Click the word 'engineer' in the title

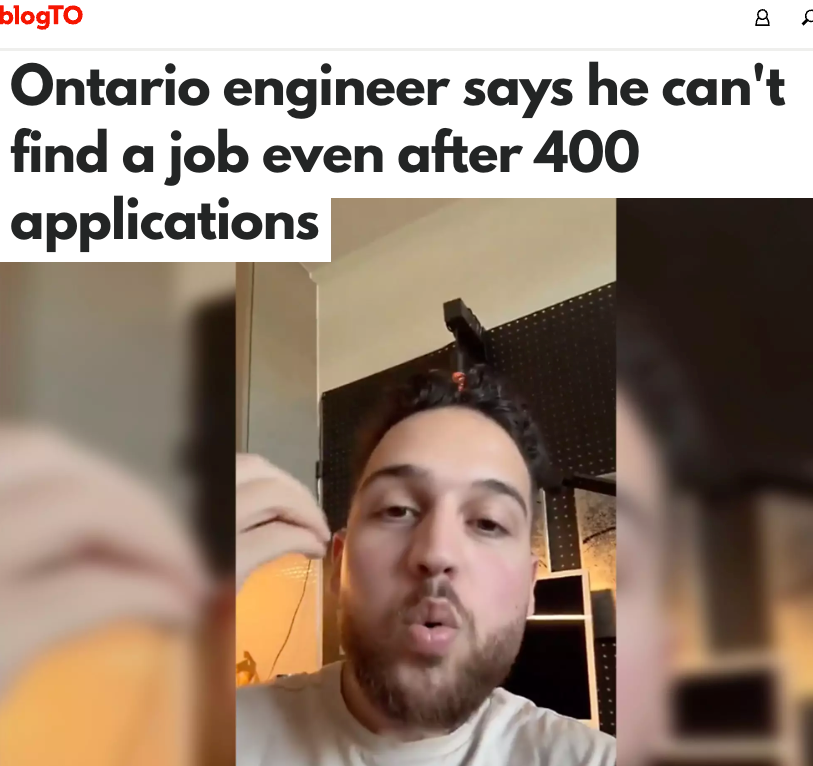tap(336, 91)
